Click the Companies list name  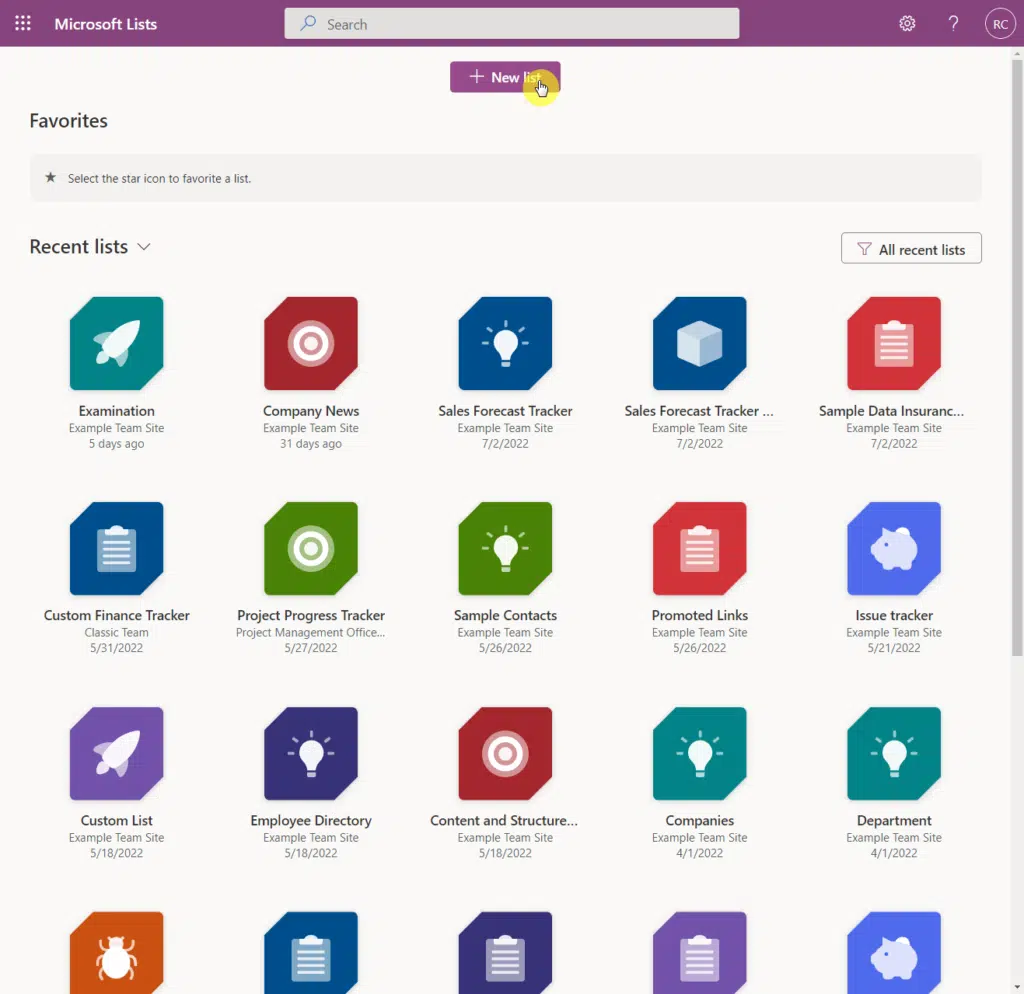click(x=699, y=820)
